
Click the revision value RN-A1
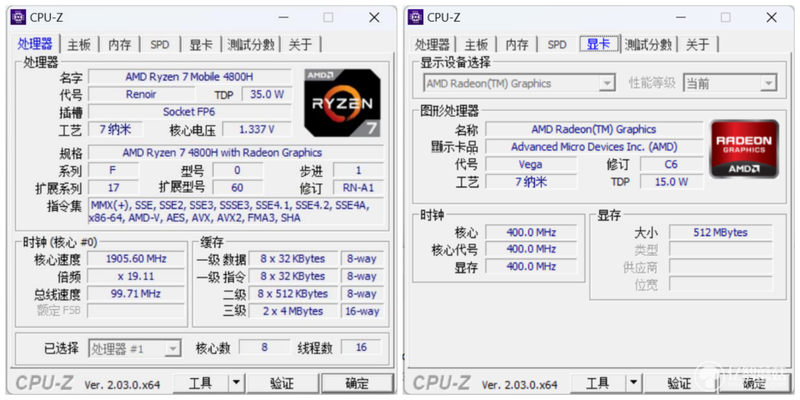[x=358, y=188]
